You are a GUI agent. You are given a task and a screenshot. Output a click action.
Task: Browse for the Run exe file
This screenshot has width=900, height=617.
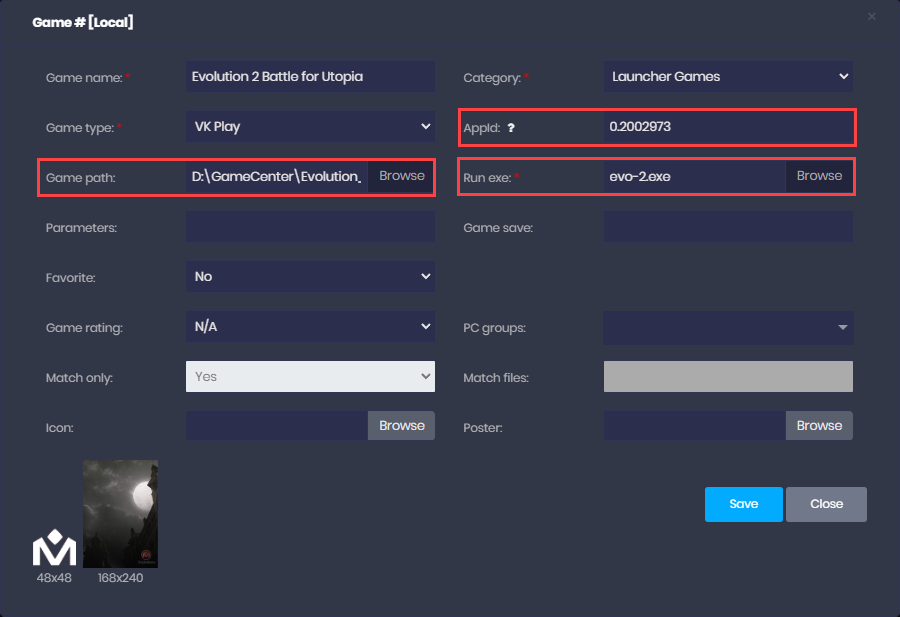819,176
